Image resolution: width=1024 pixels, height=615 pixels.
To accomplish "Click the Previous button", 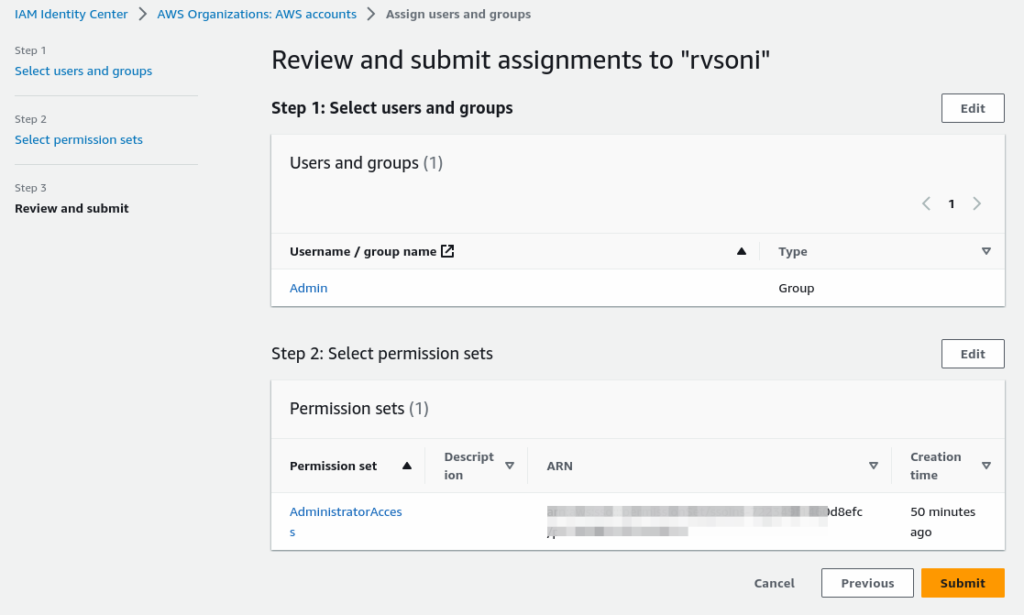I will 866,583.
